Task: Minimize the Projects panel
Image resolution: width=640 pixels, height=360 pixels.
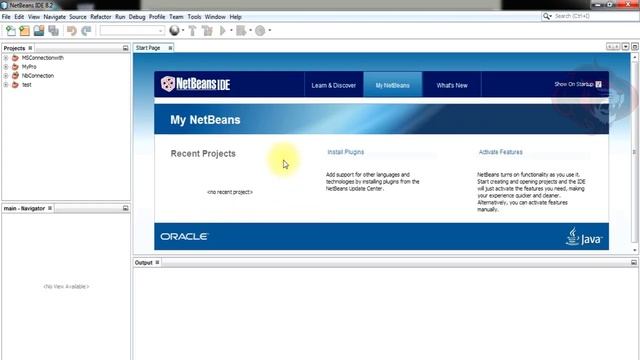Action: (125, 48)
